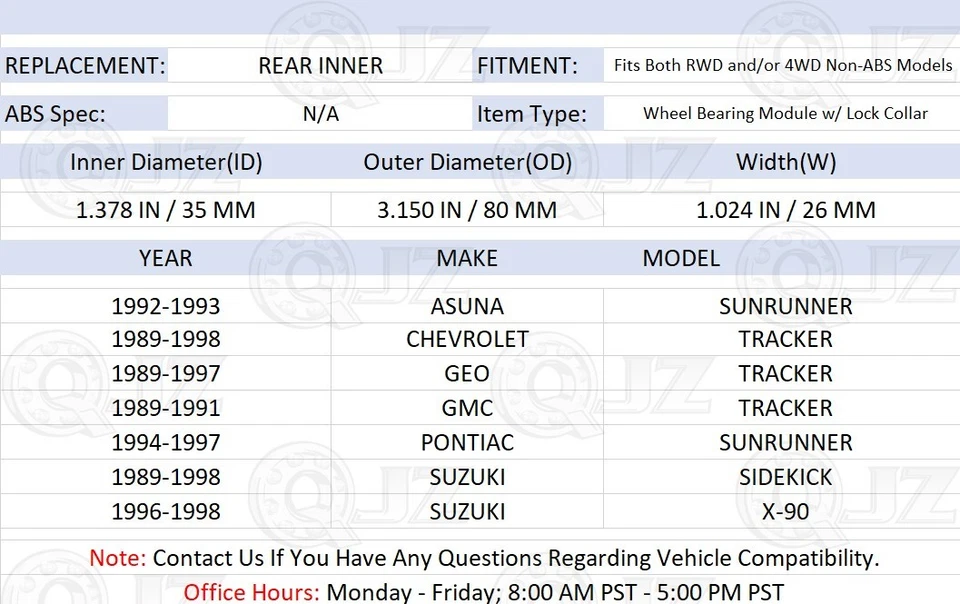Select Wheel Bearing Module w/ Lock Collar text
The width and height of the screenshot is (960, 604).
click(x=786, y=114)
